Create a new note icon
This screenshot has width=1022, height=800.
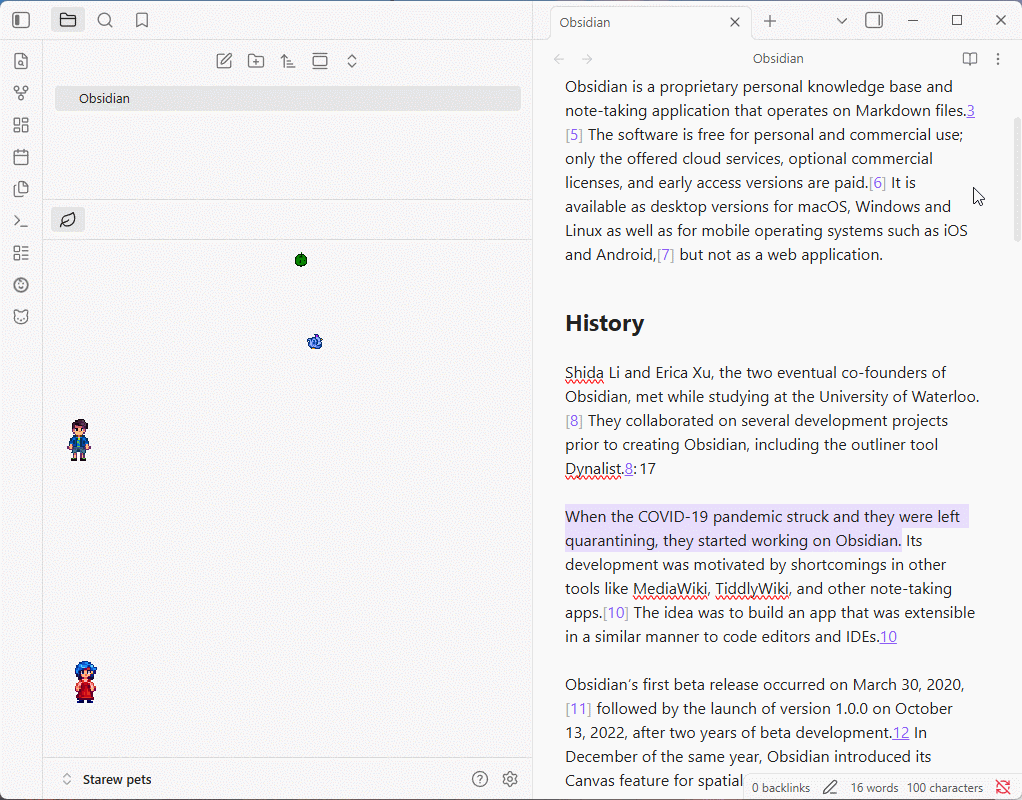224,61
